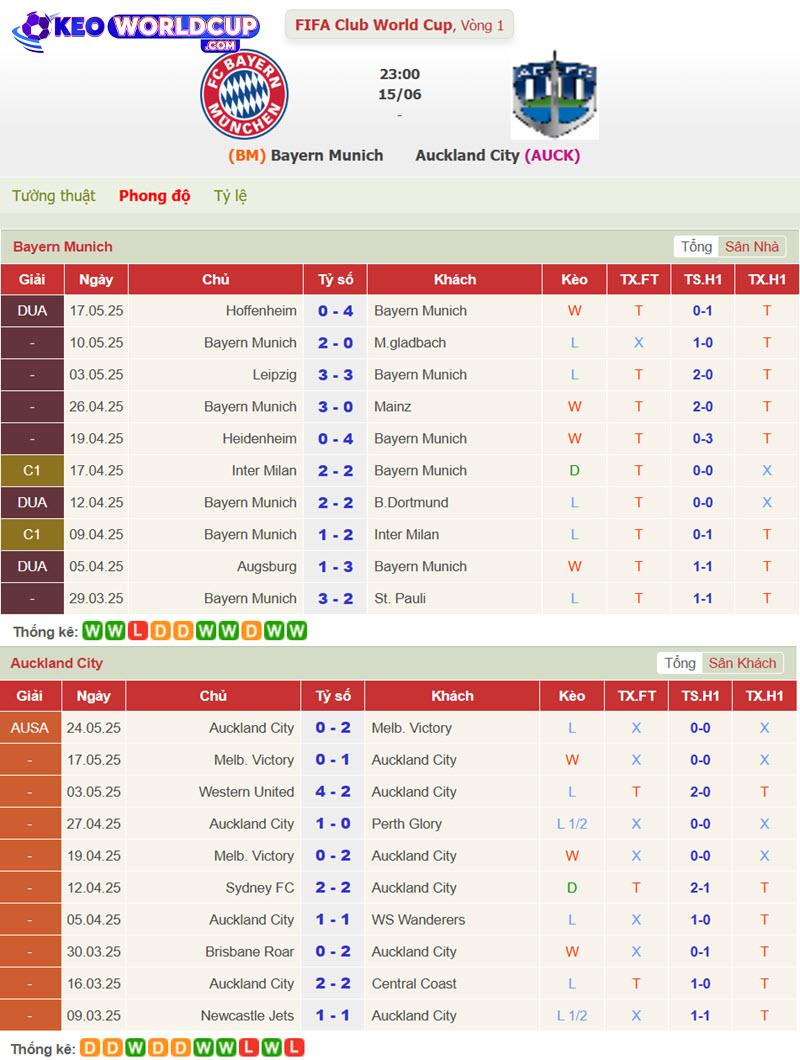
Task: Open the Brisbane Roar team link
Action: [250, 952]
